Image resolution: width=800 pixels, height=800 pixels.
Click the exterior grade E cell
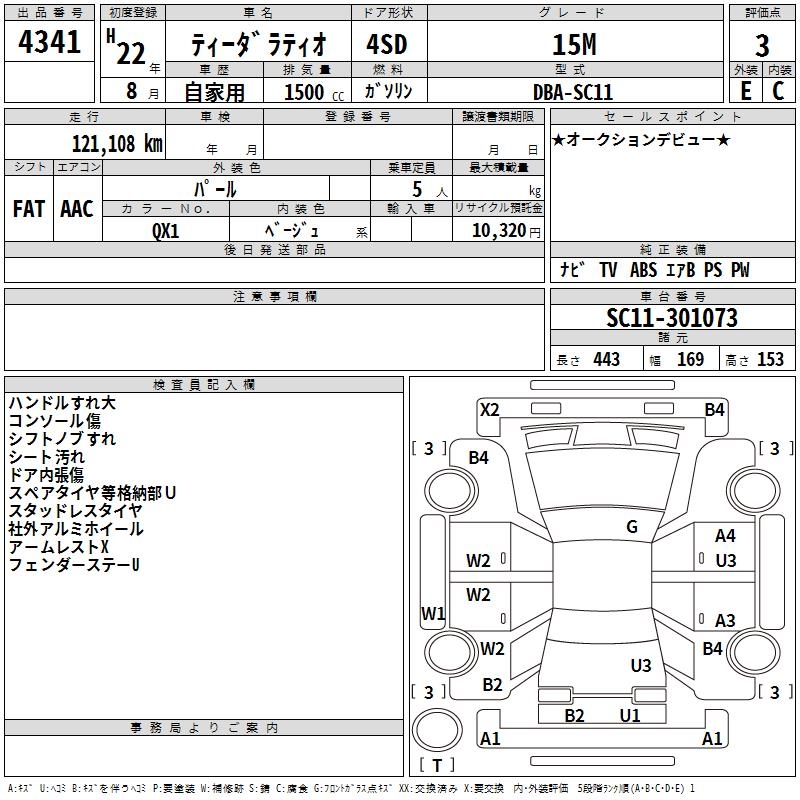click(x=745, y=90)
